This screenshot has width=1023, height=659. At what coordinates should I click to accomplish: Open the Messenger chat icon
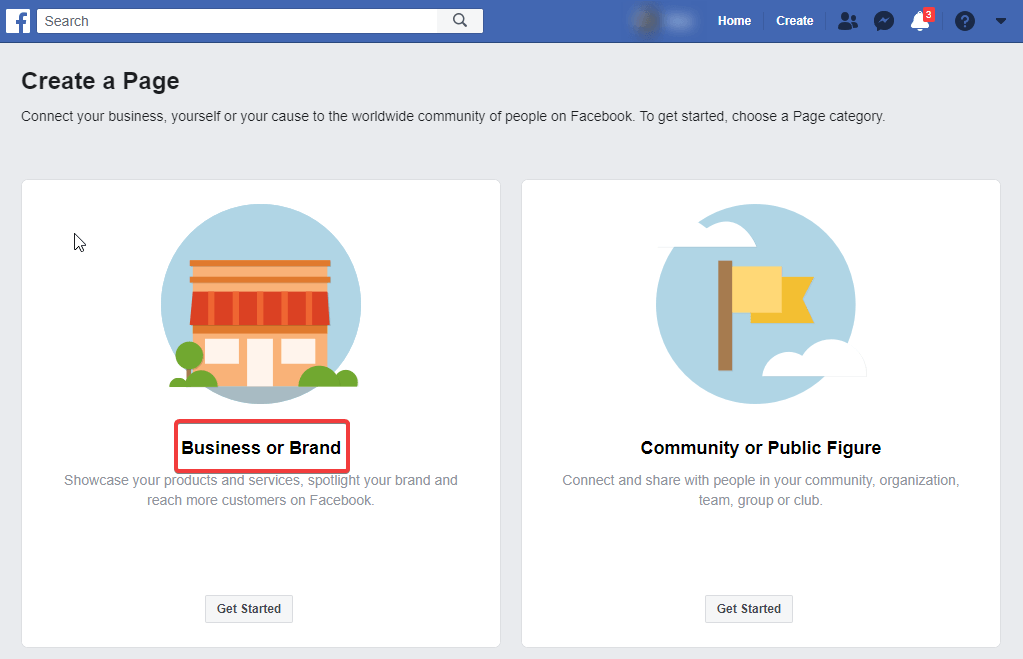coord(883,20)
